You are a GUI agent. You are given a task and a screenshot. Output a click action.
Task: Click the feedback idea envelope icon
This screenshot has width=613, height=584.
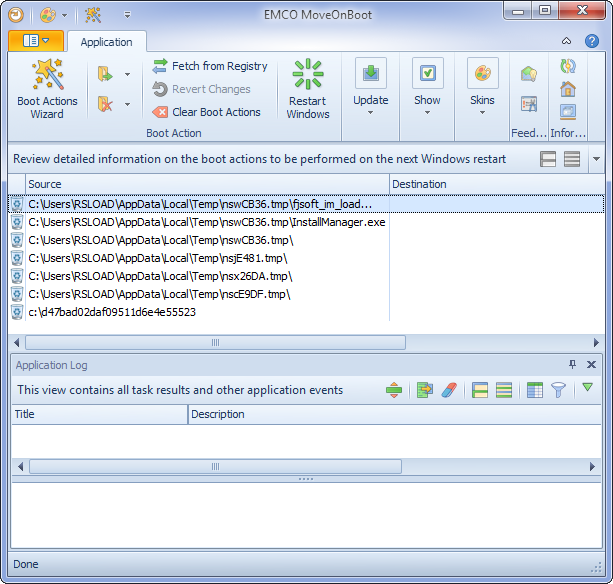pyautogui.click(x=529, y=74)
